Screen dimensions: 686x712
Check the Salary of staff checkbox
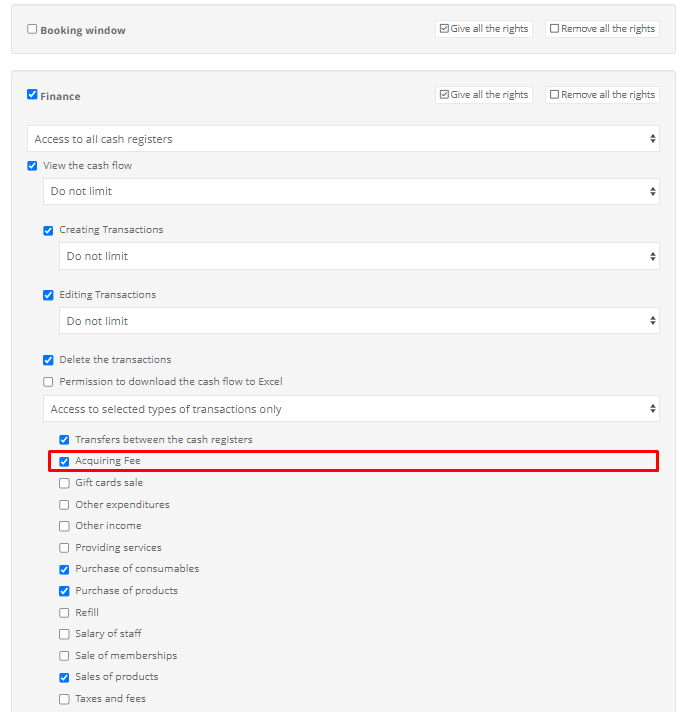click(64, 634)
